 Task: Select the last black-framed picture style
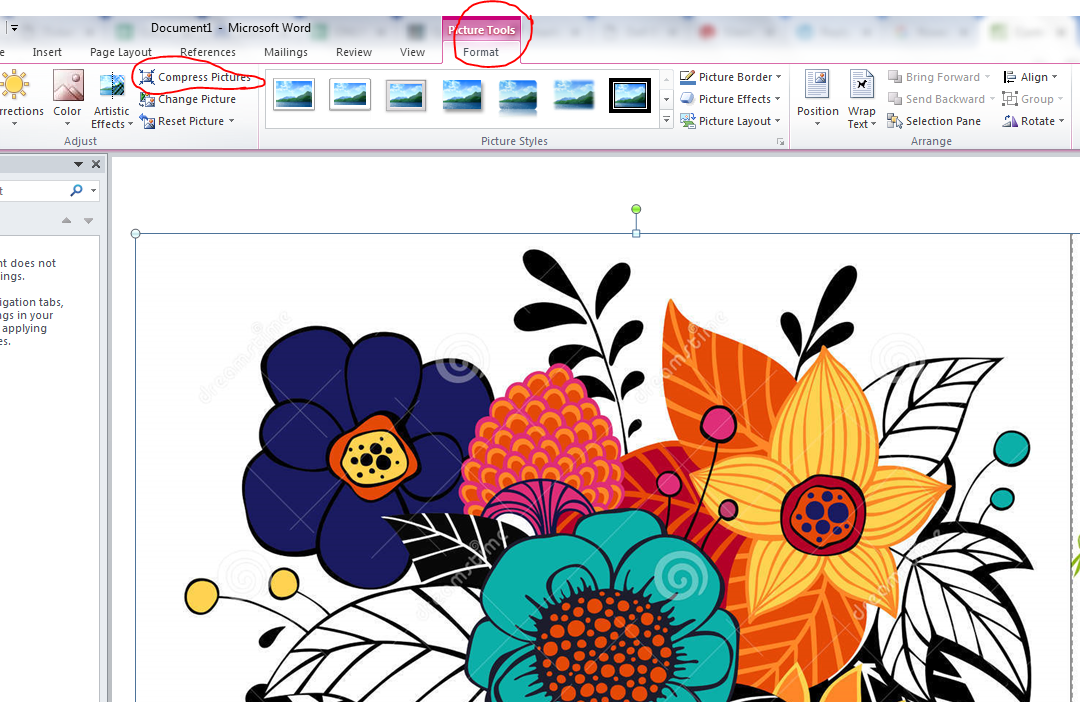click(630, 96)
